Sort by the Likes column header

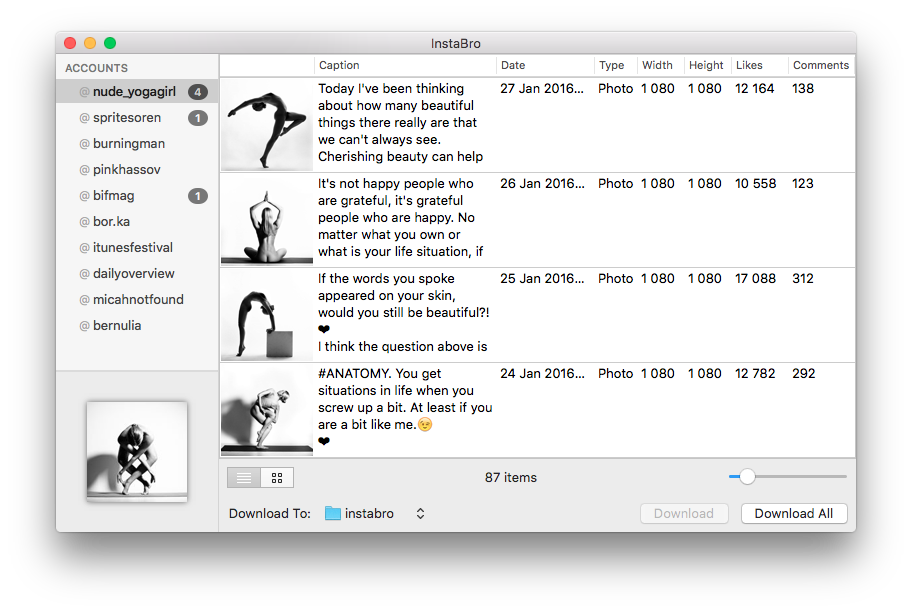click(760, 65)
